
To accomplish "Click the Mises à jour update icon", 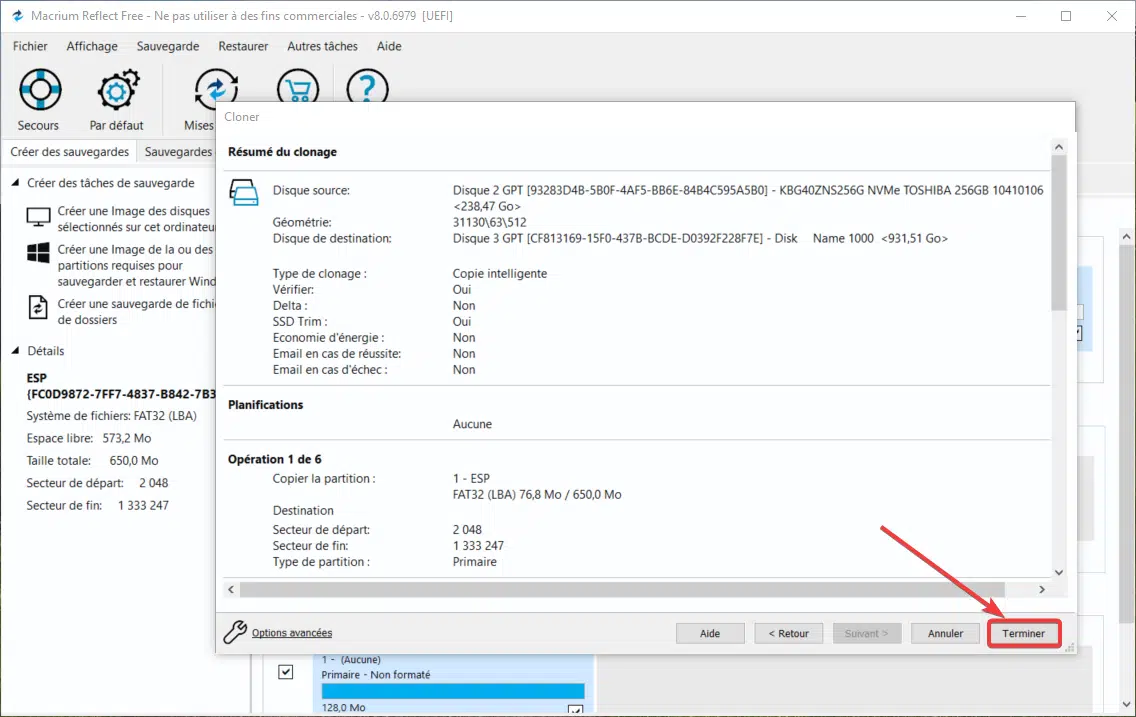I will 216,88.
